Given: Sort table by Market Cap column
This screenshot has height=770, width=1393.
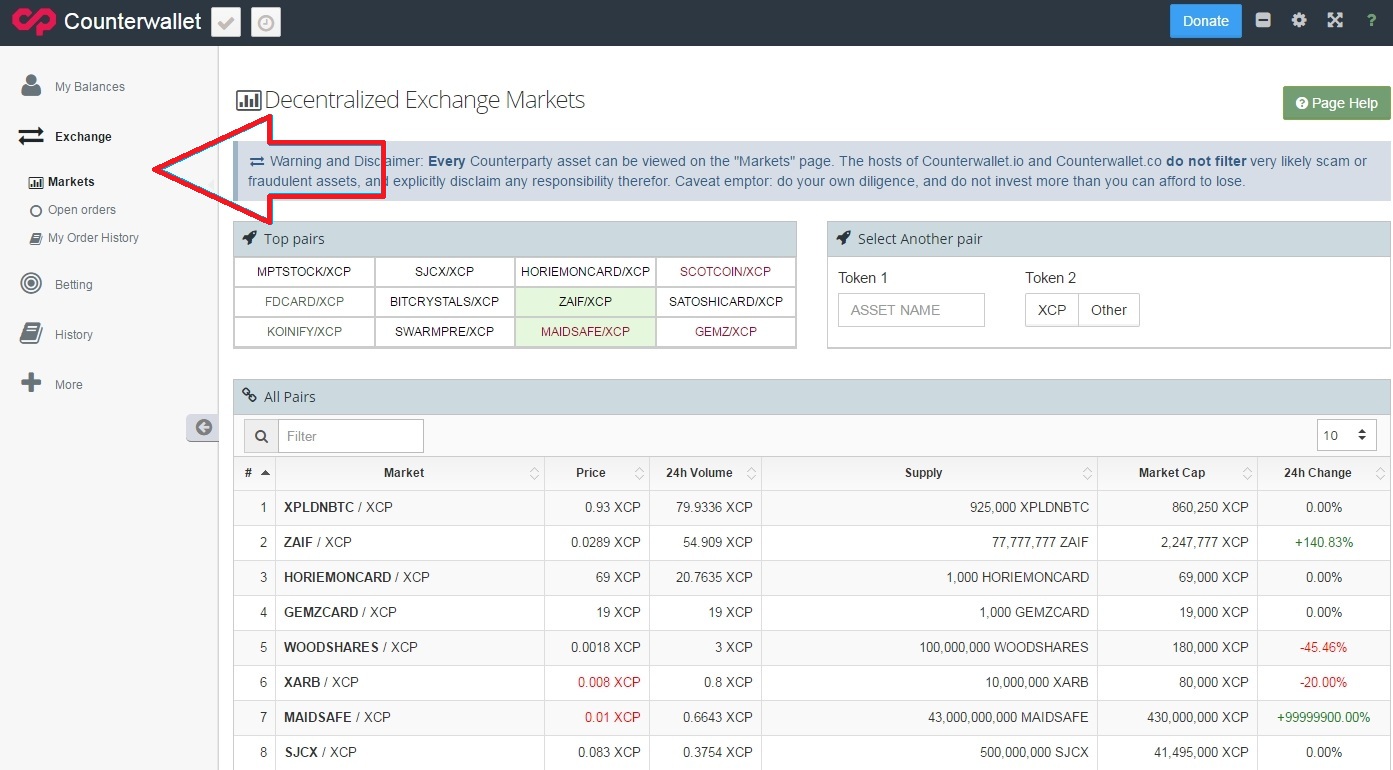Looking at the screenshot, I should click(x=1177, y=473).
